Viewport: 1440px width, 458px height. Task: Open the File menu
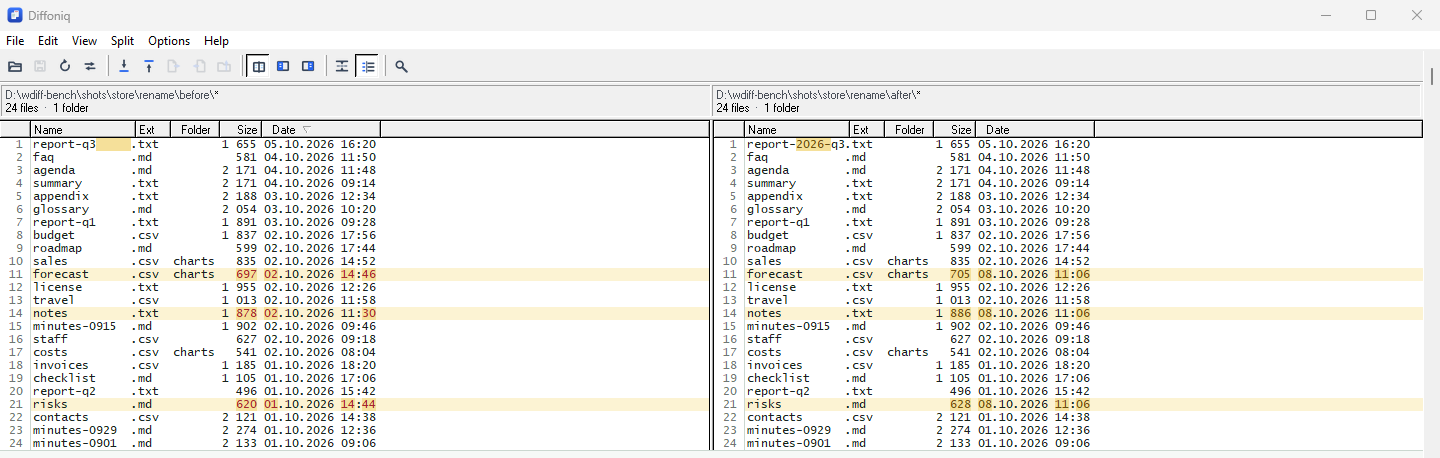pyautogui.click(x=15, y=41)
